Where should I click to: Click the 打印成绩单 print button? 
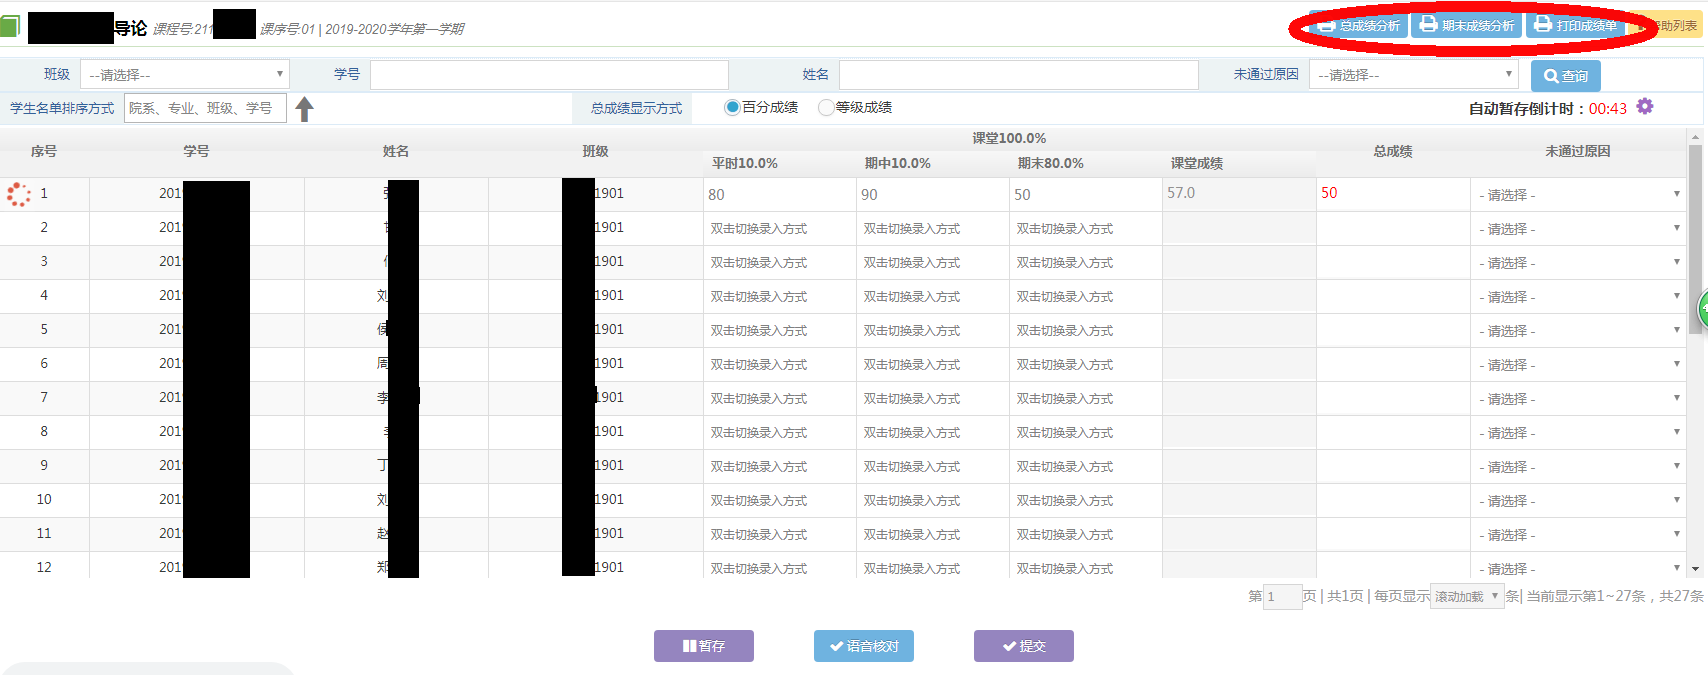tap(1575, 25)
